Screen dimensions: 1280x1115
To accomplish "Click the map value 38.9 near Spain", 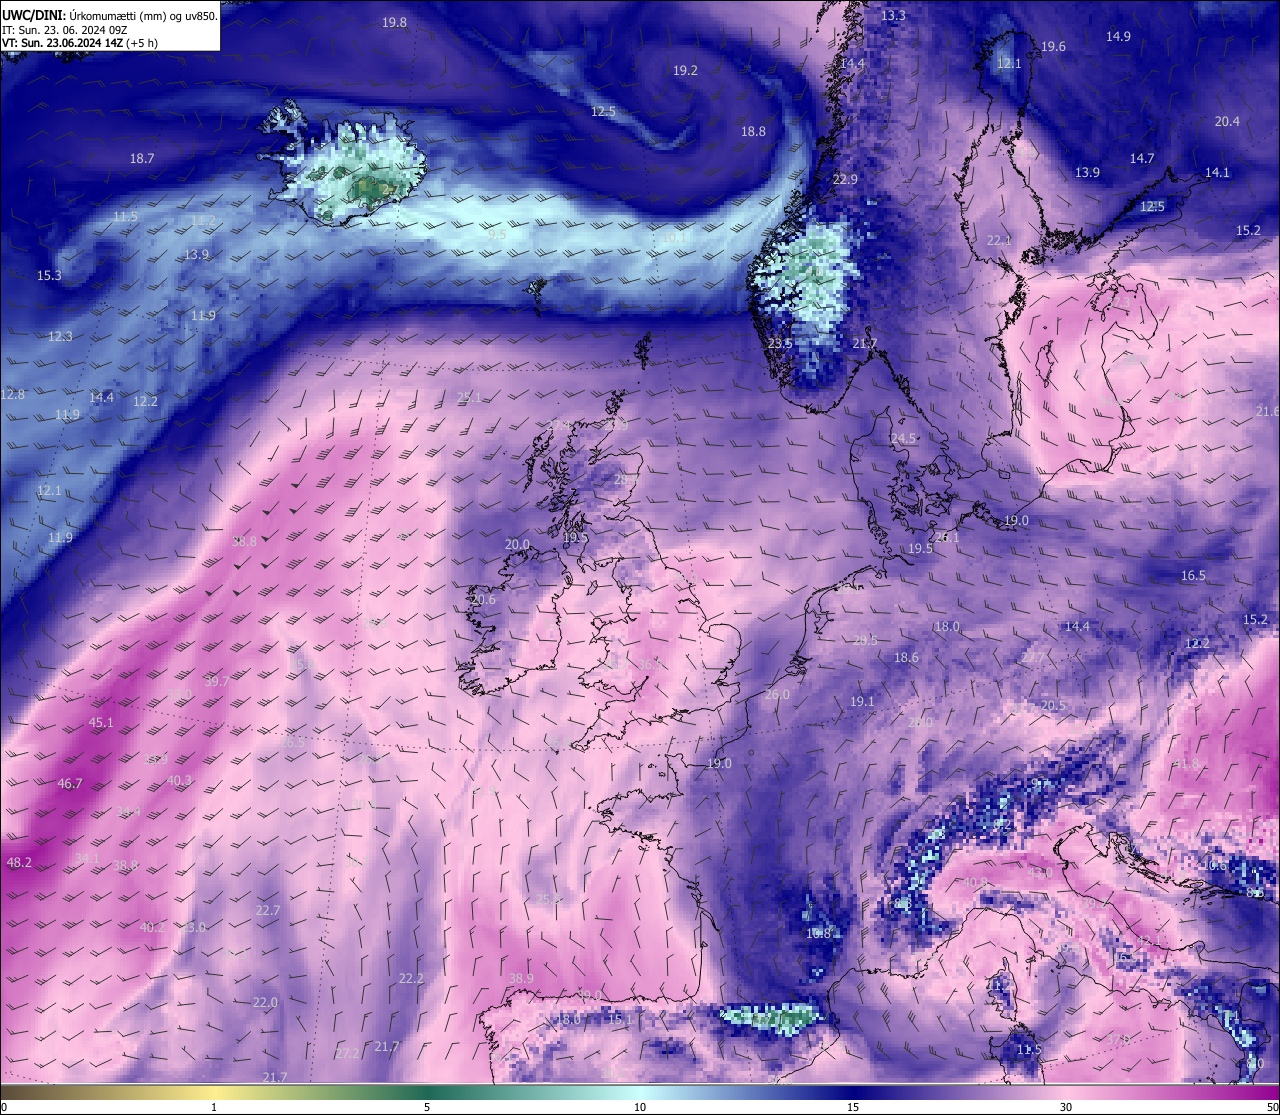I will click(x=521, y=978).
